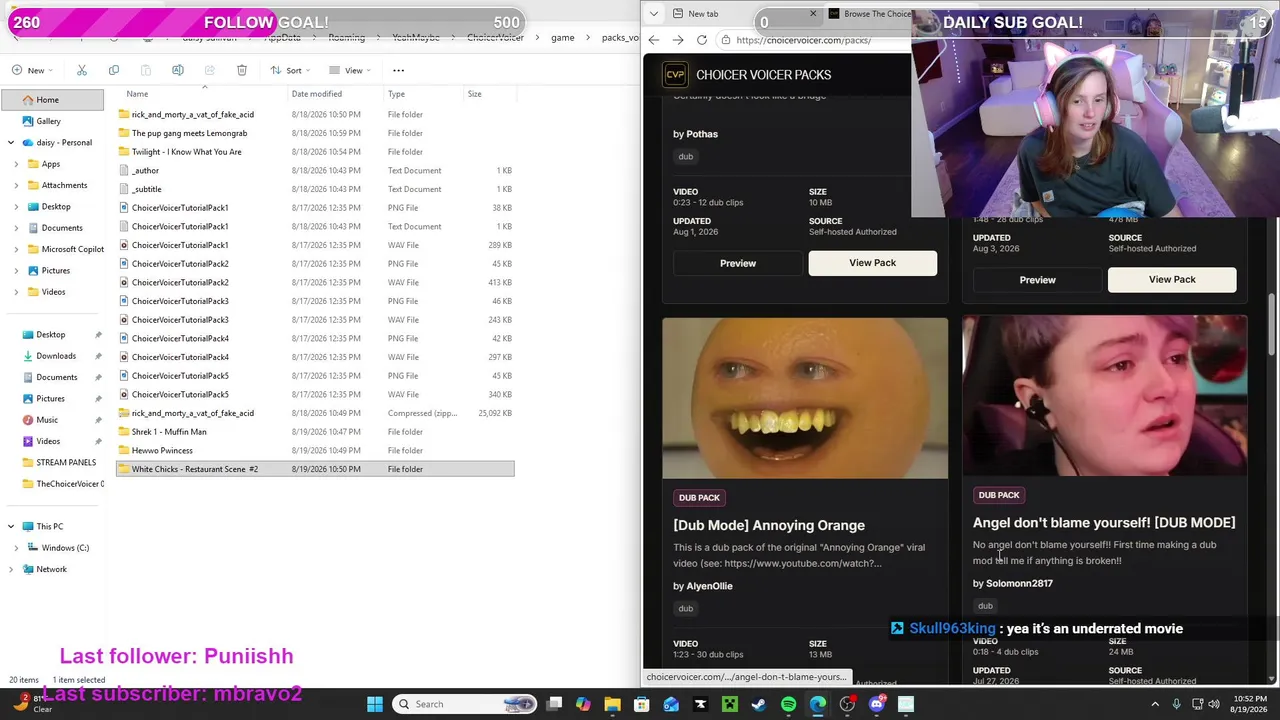The width and height of the screenshot is (1280, 720).
Task: Go back in the browser
Action: tap(653, 40)
